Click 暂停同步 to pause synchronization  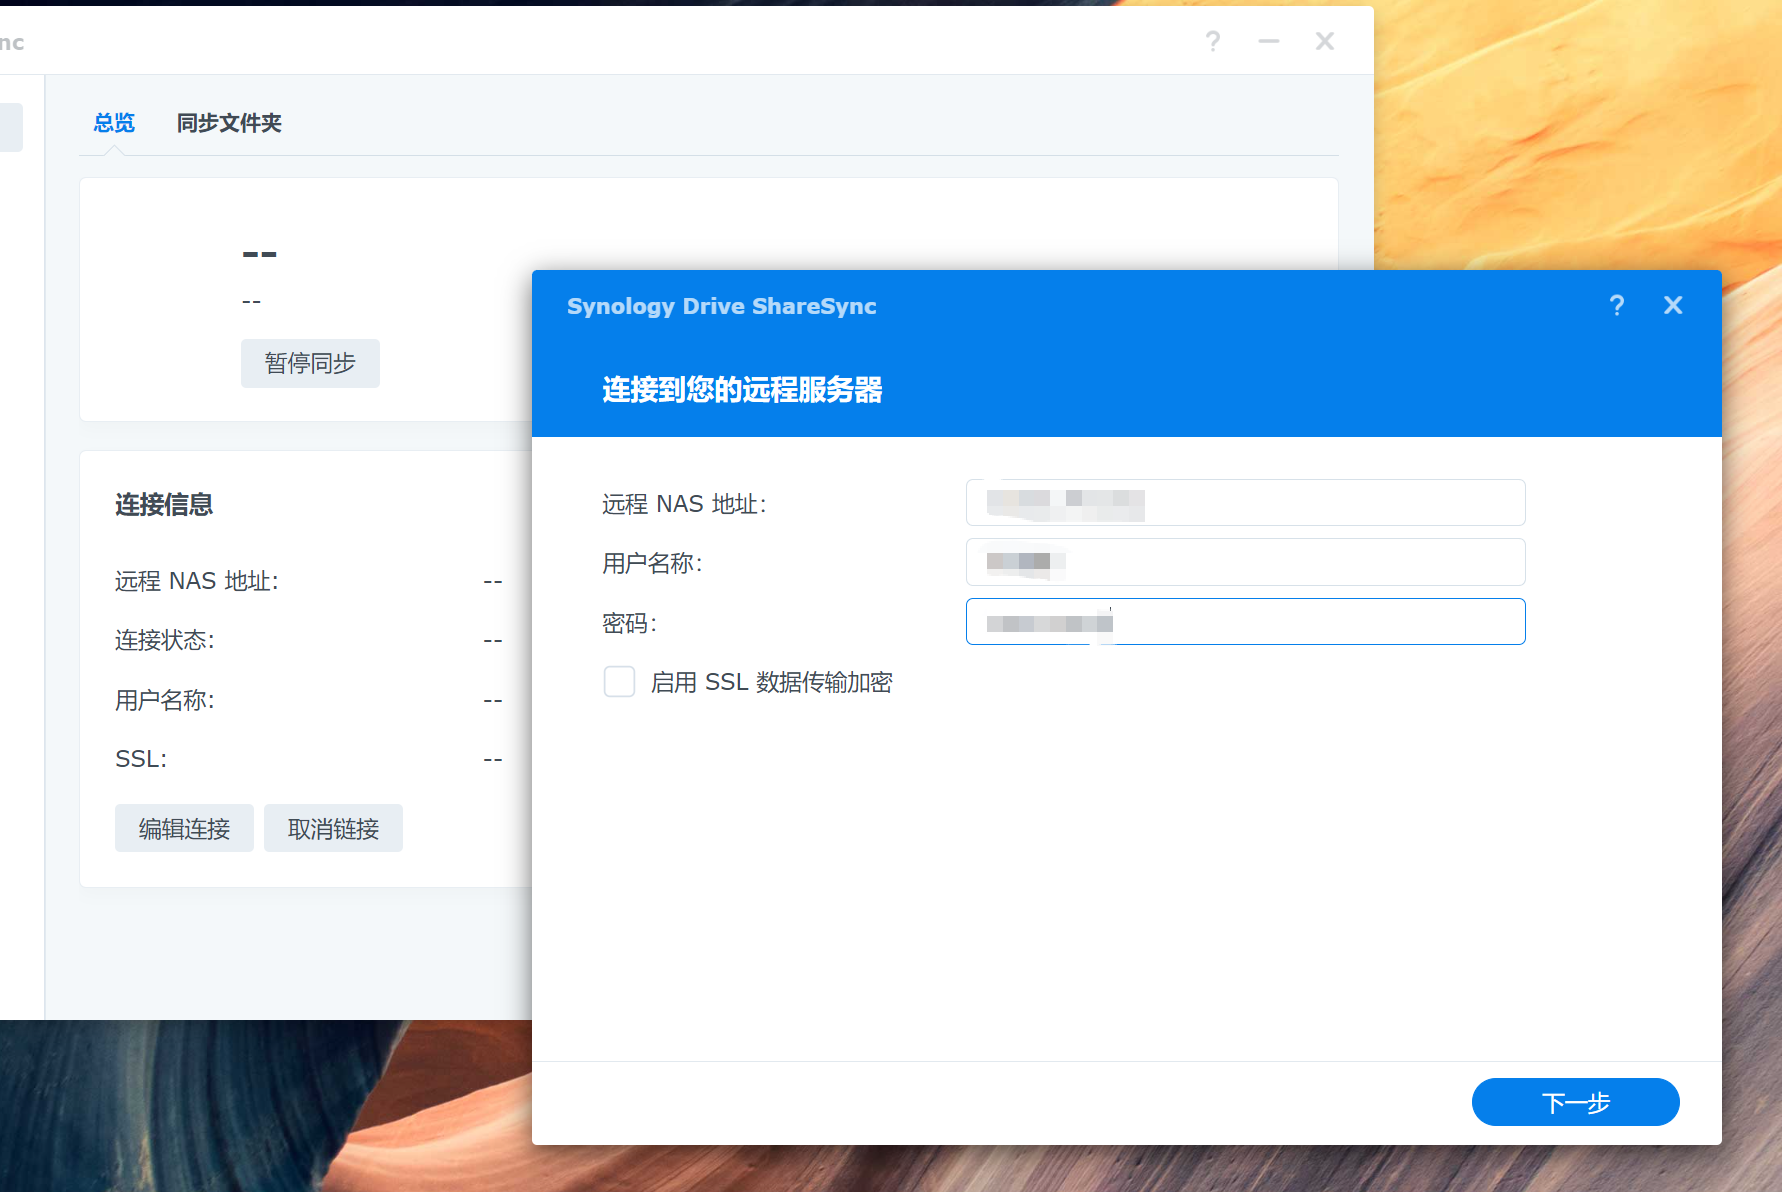pyautogui.click(x=310, y=363)
